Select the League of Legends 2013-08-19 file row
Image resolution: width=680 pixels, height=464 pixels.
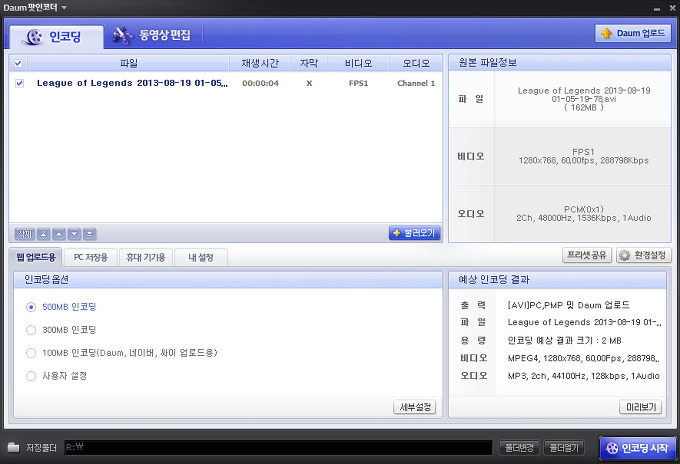[226, 83]
